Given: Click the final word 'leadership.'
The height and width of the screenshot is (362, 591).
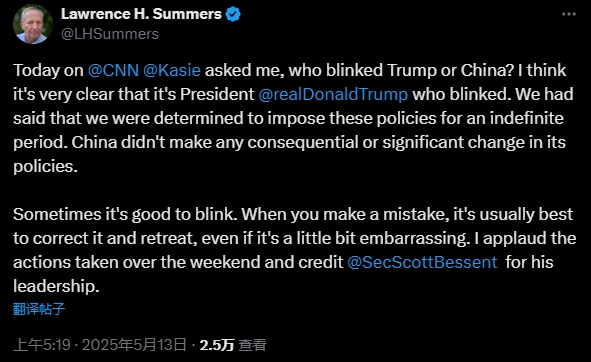Looking at the screenshot, I should [x=56, y=286].
